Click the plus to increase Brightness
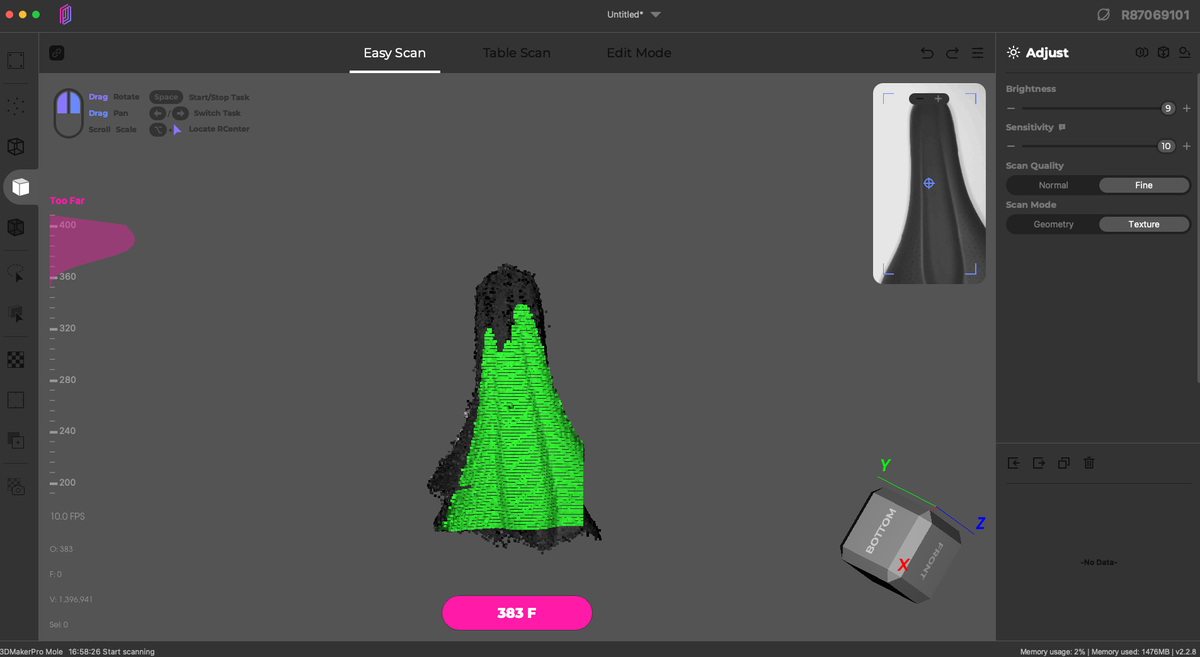The width and height of the screenshot is (1200, 657). pos(1189,108)
